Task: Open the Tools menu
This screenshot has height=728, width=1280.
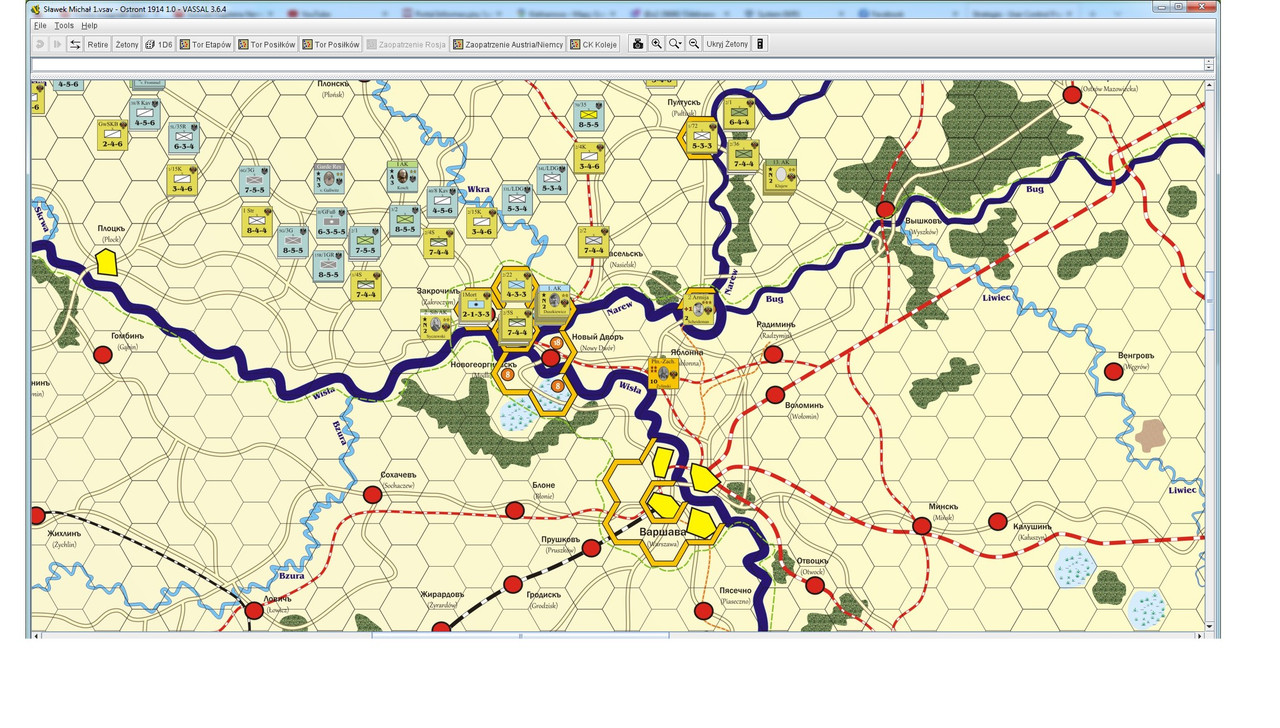Action: click(64, 25)
